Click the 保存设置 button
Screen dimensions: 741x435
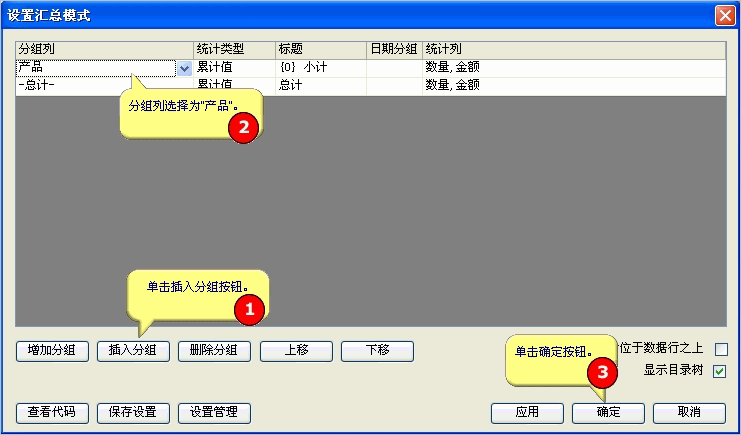(133, 412)
